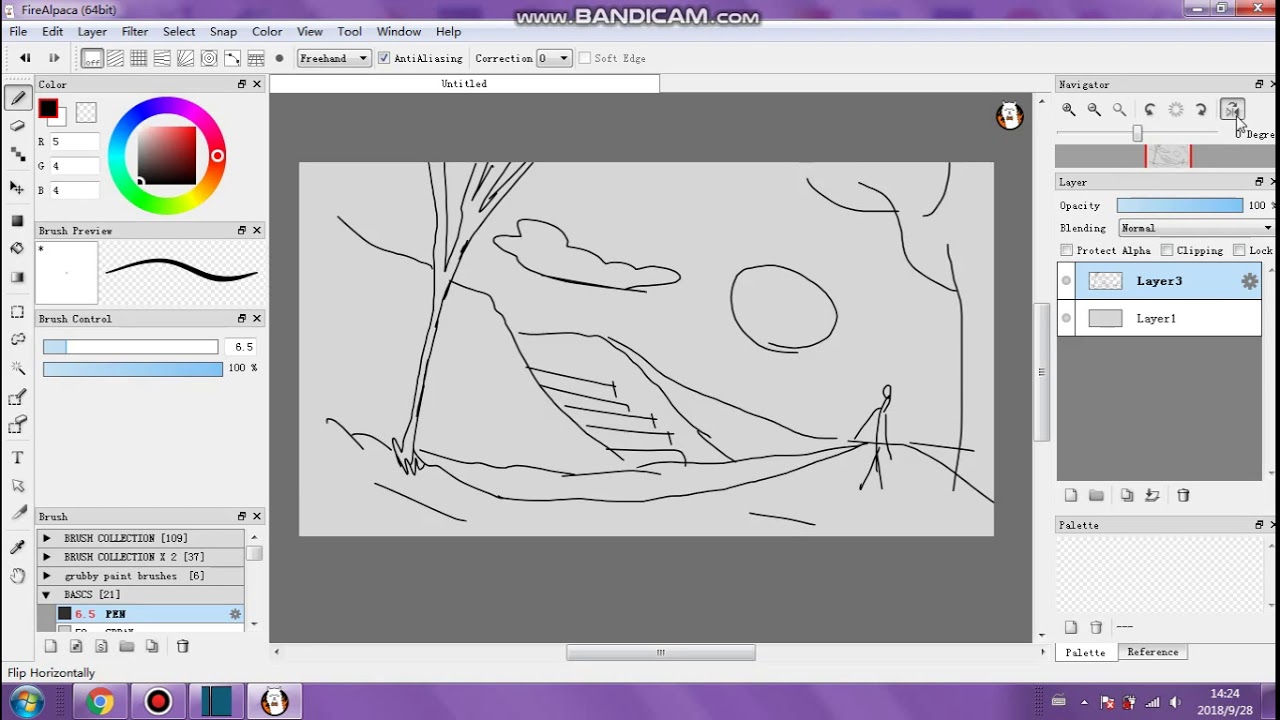Select the Move tool
The image size is (1280, 720).
click(17, 187)
